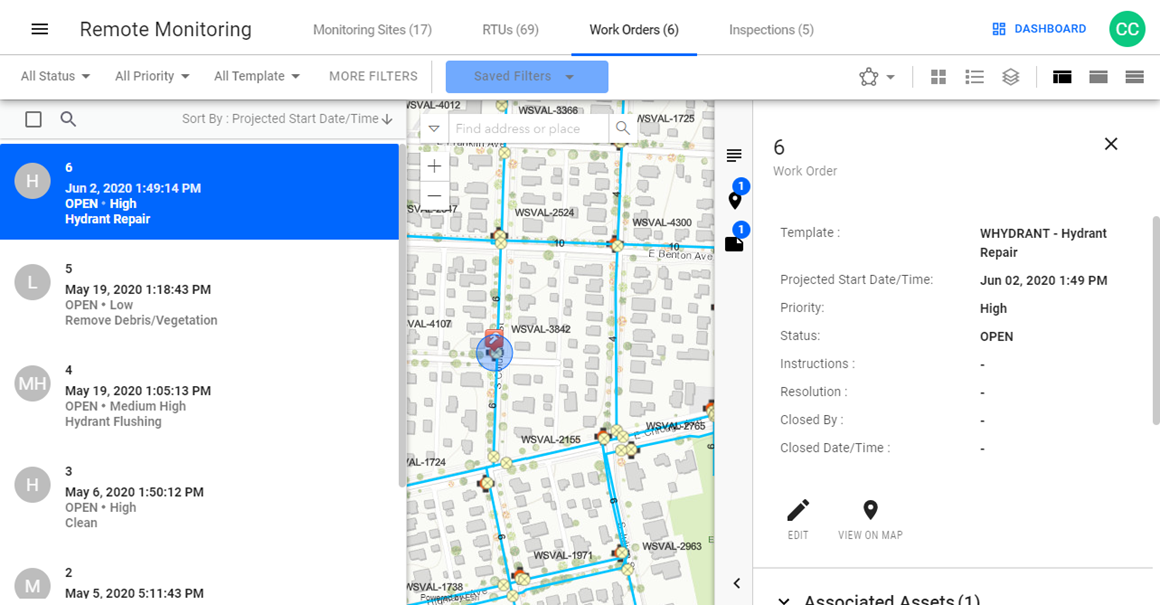Expand the Saved Filters dropdown
This screenshot has height=605, width=1160.
pos(526,76)
